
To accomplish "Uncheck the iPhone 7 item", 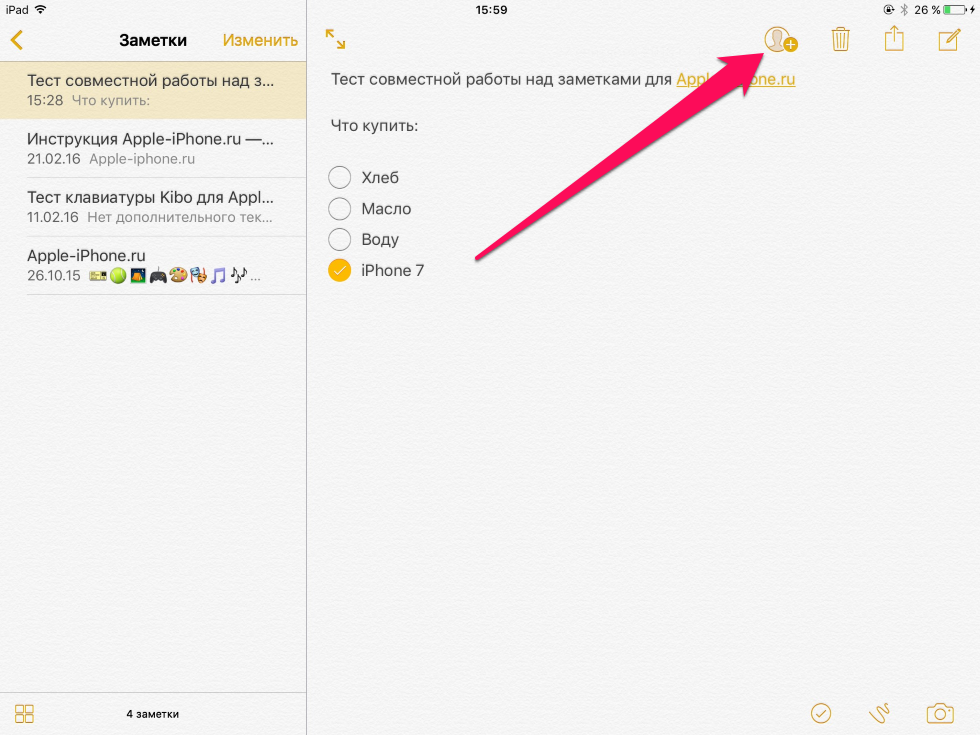I will coord(340,271).
